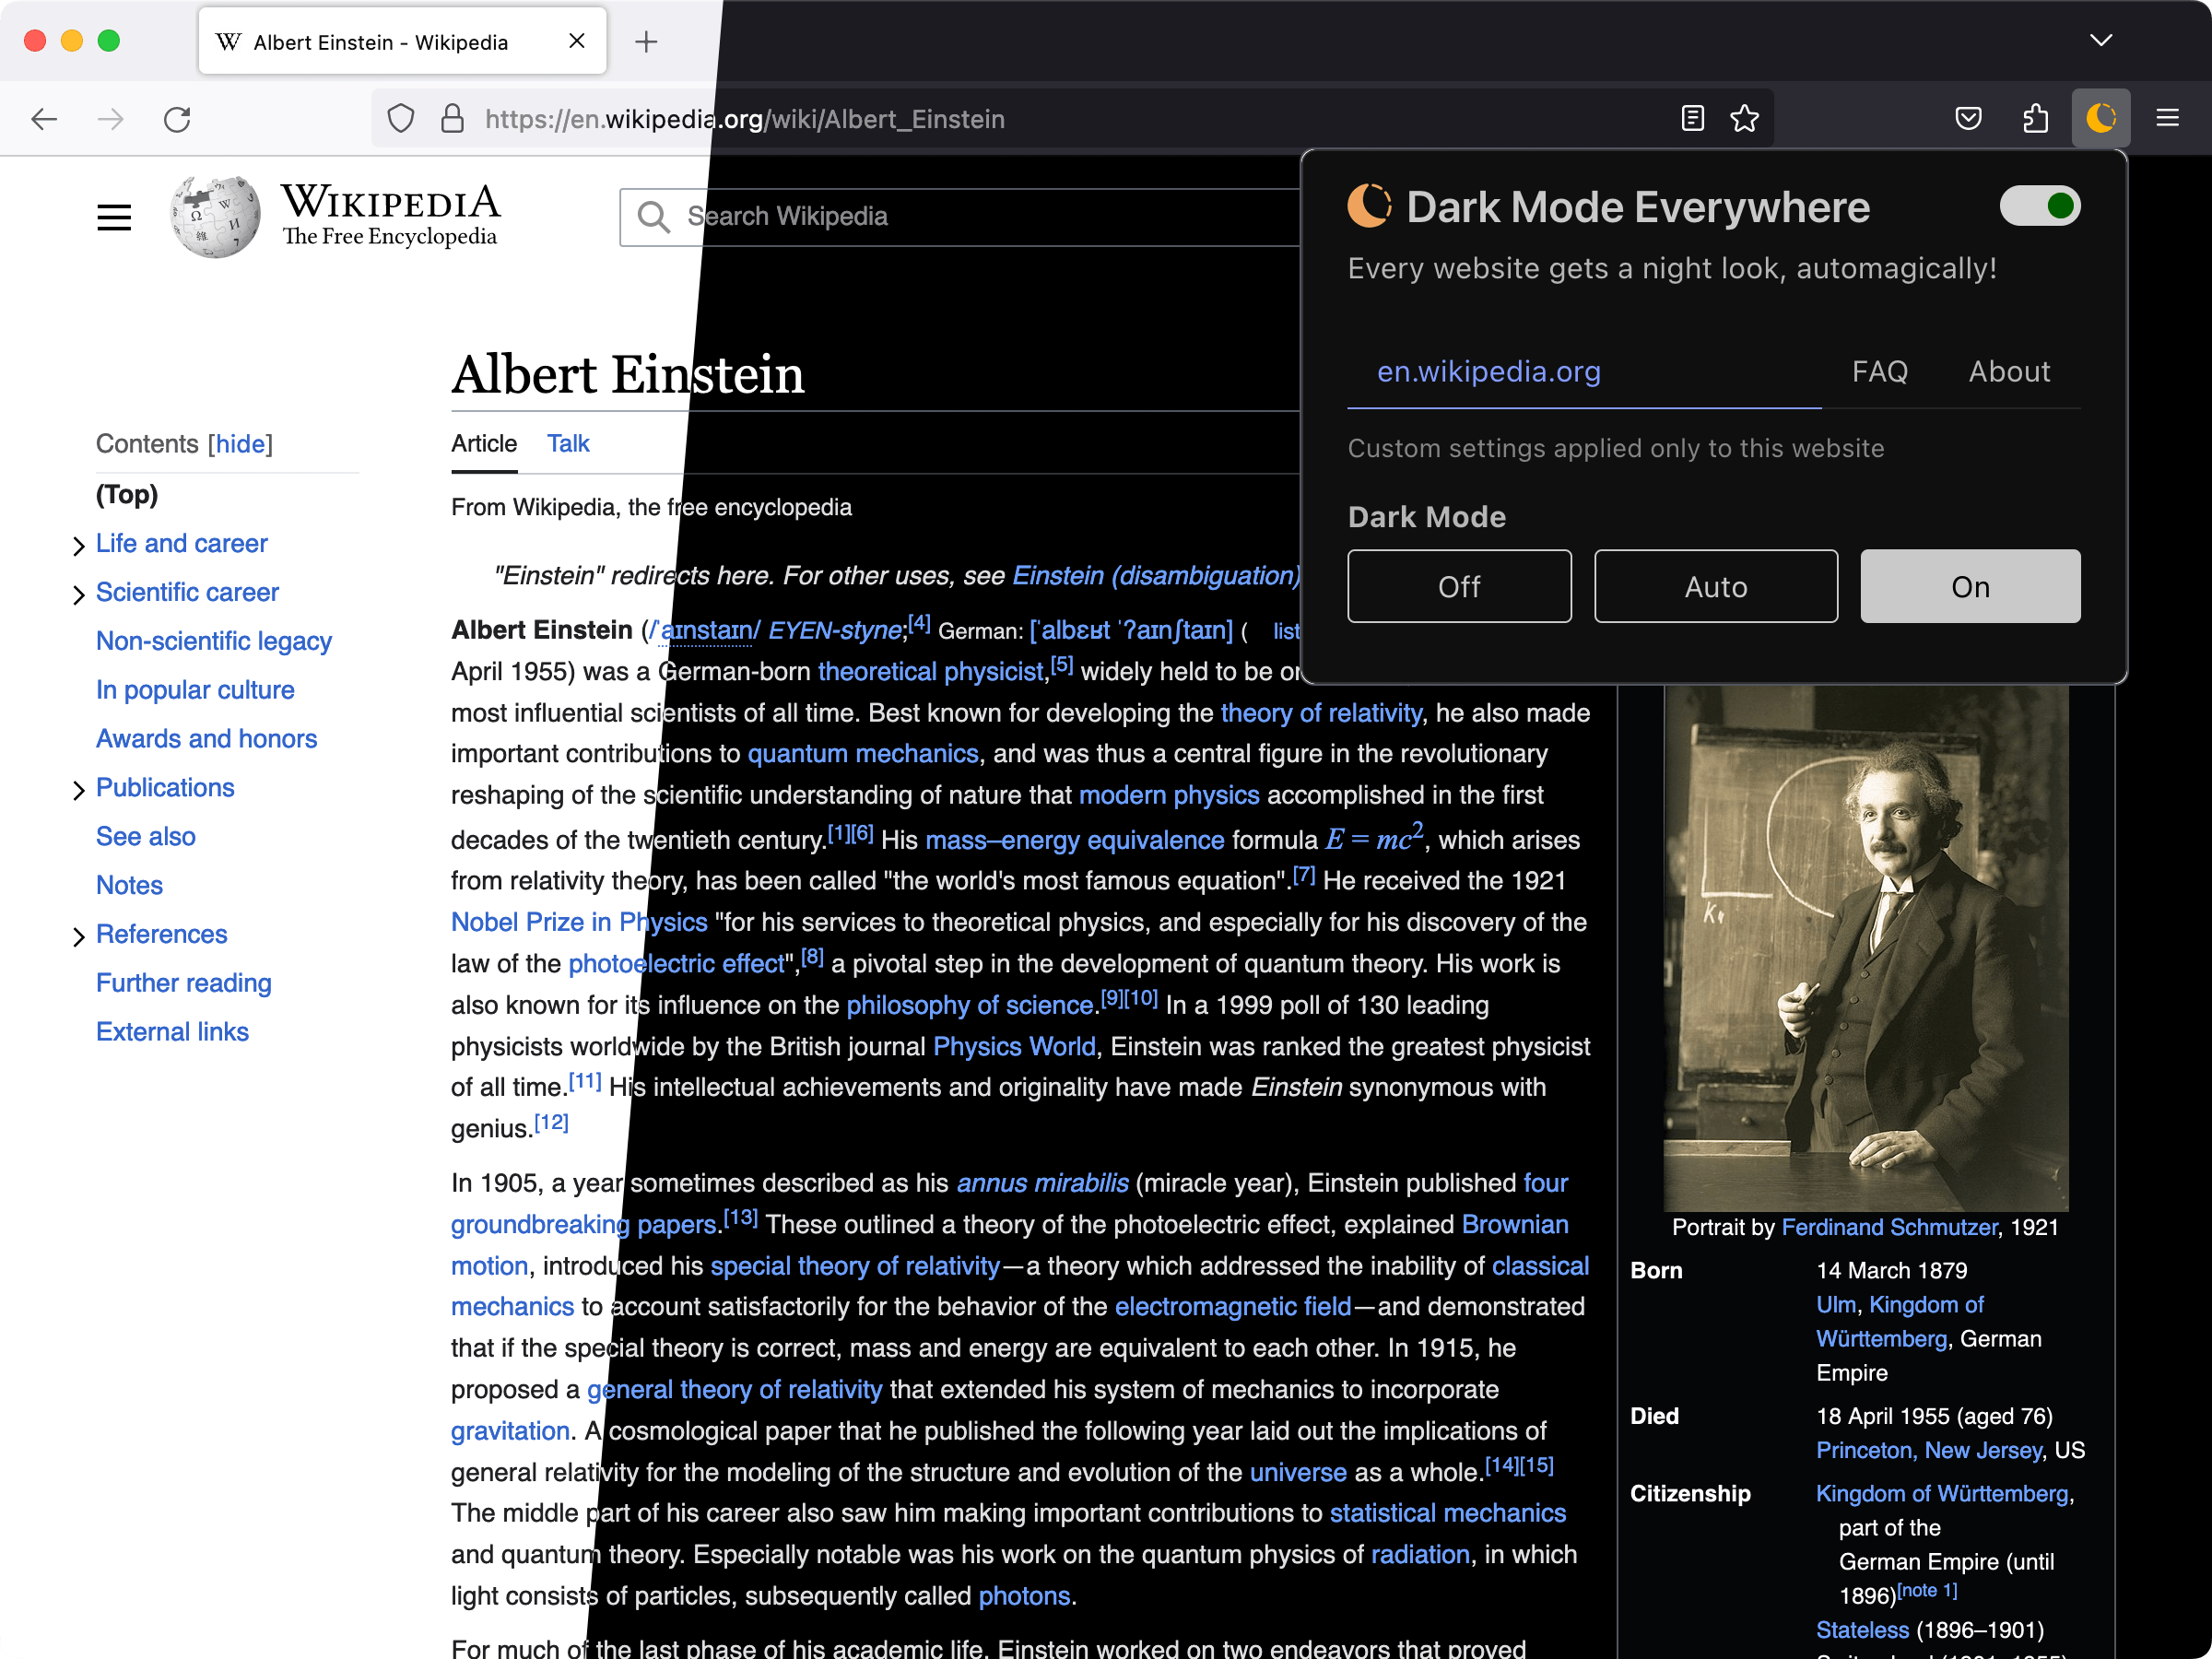Hide the Contents list
The image size is (2212, 1659).
(240, 443)
